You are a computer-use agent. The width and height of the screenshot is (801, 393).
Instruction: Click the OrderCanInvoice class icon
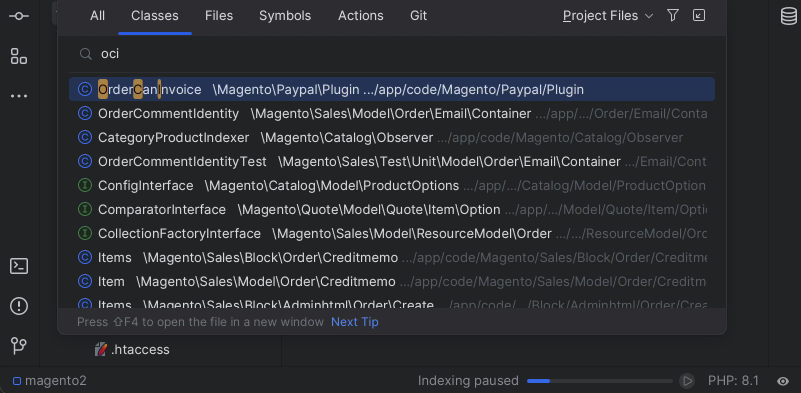click(84, 89)
